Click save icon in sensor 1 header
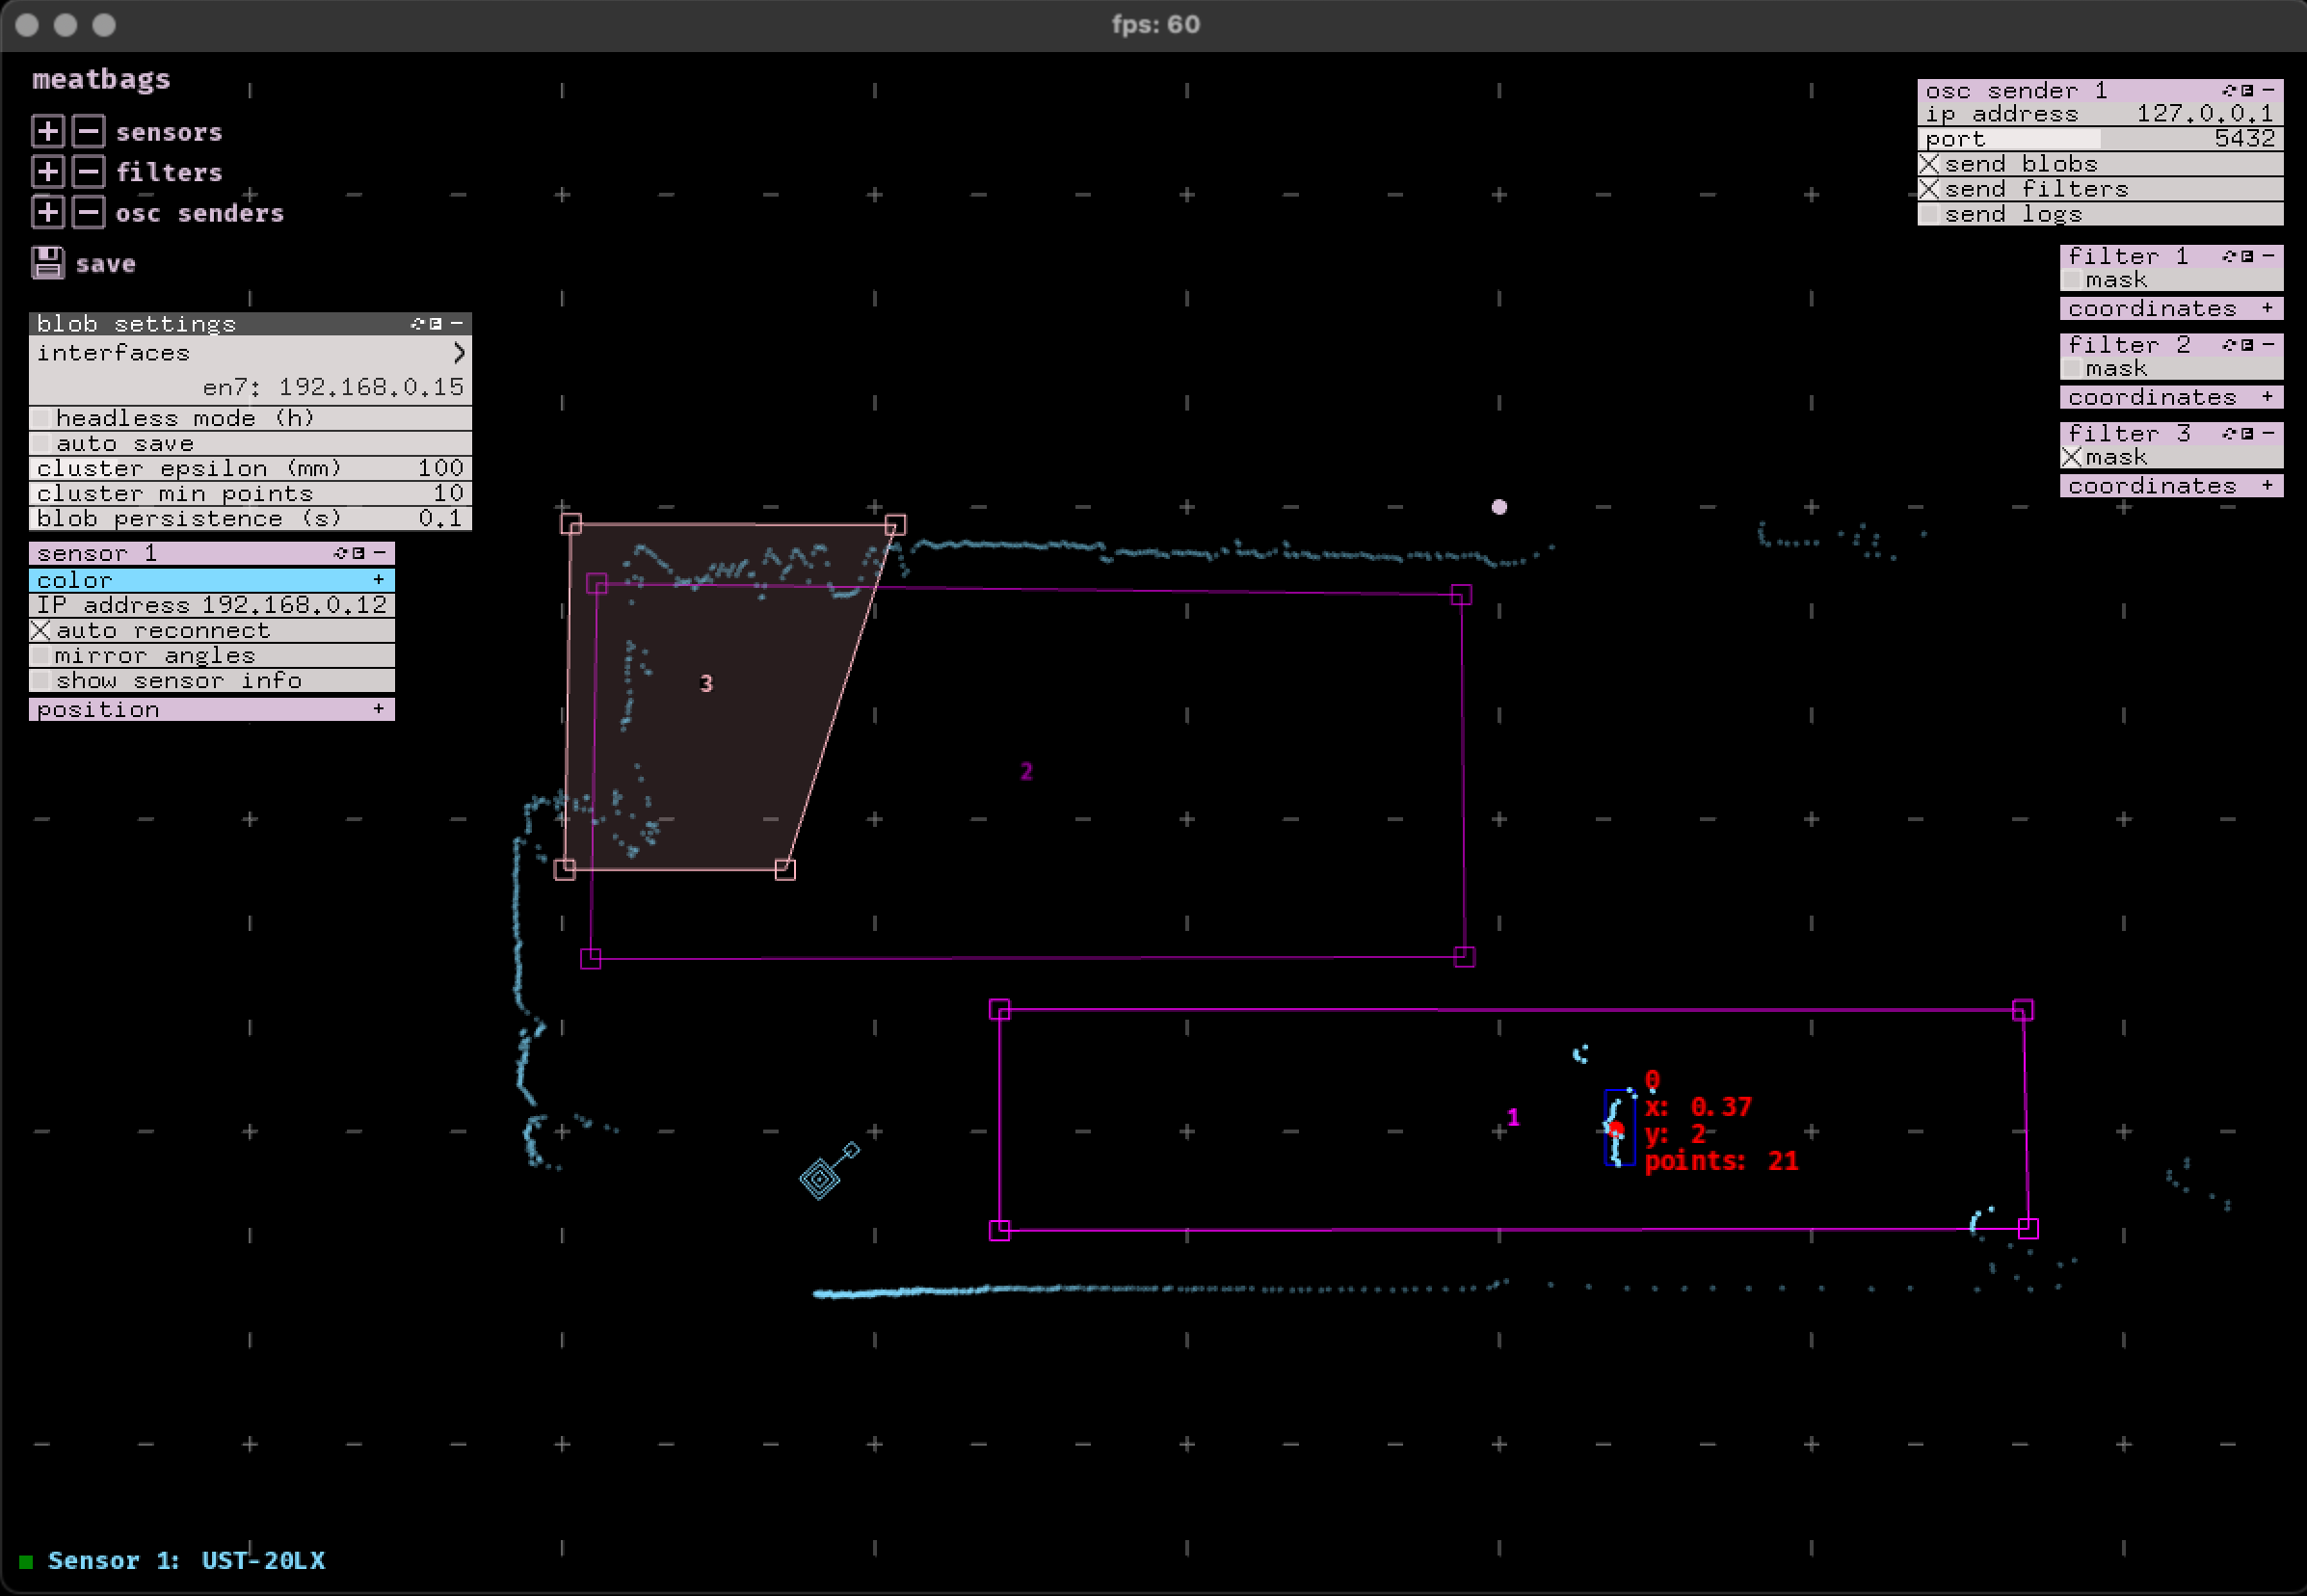 point(358,553)
